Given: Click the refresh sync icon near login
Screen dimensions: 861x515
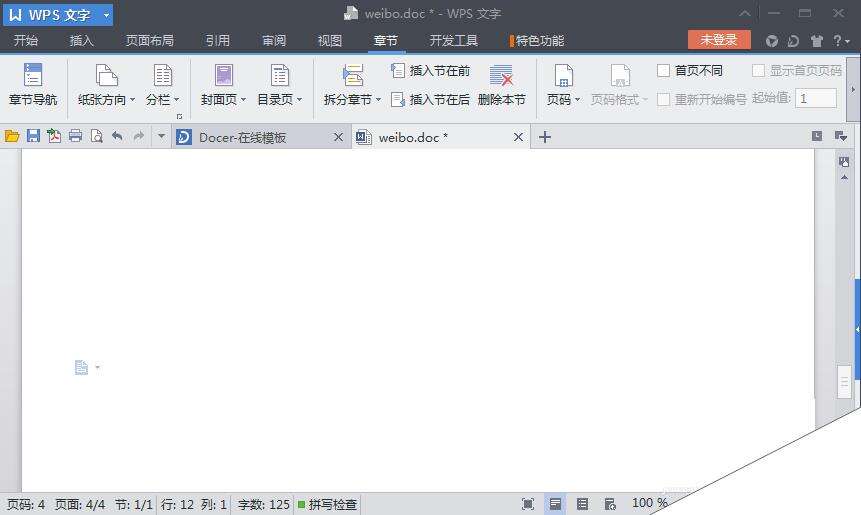Looking at the screenshot, I should [x=793, y=41].
